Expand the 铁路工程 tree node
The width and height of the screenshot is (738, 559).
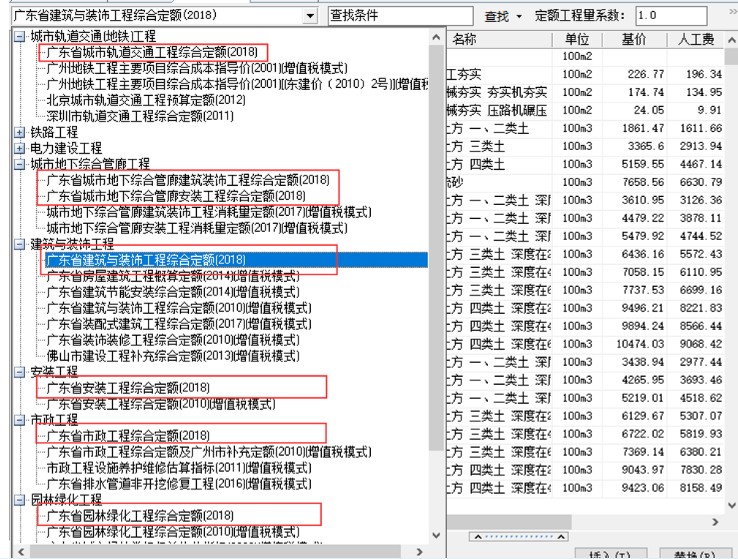click(x=19, y=132)
